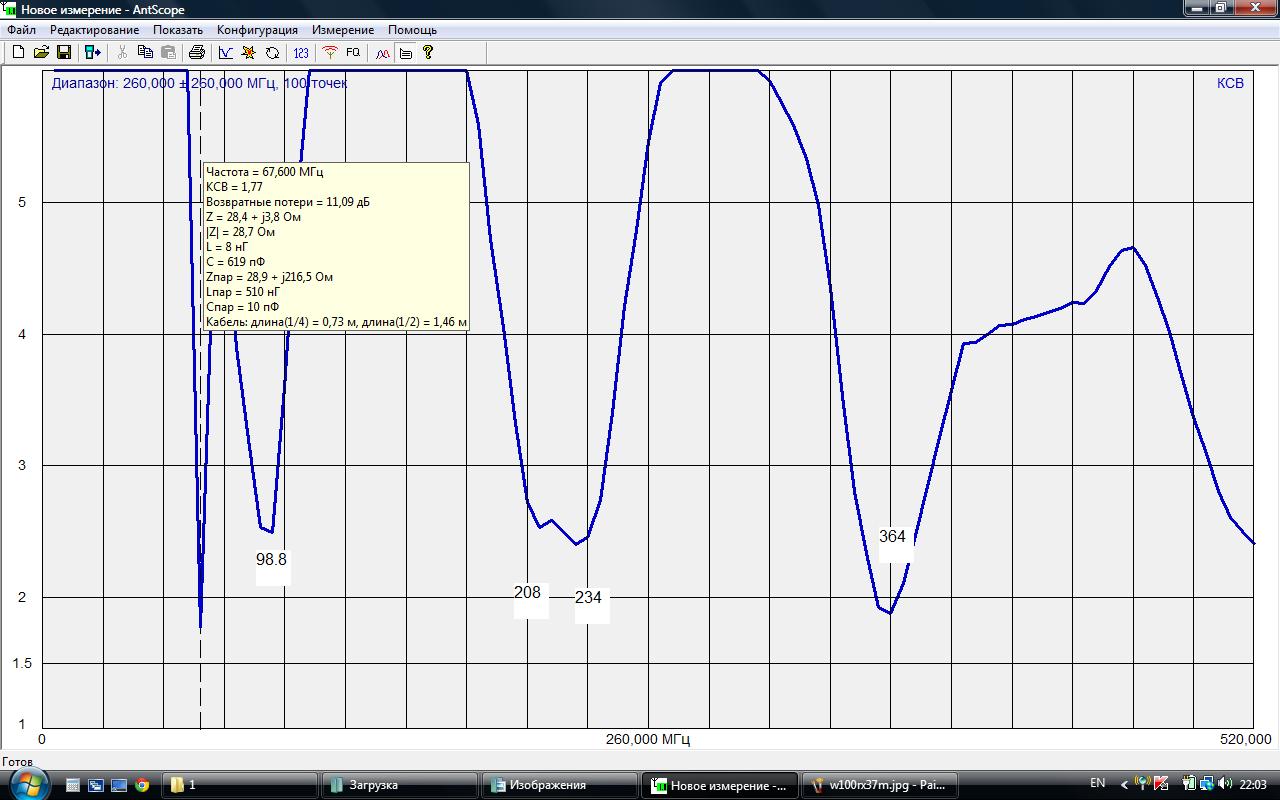Expand hidden tray icons arrow

point(1125,785)
